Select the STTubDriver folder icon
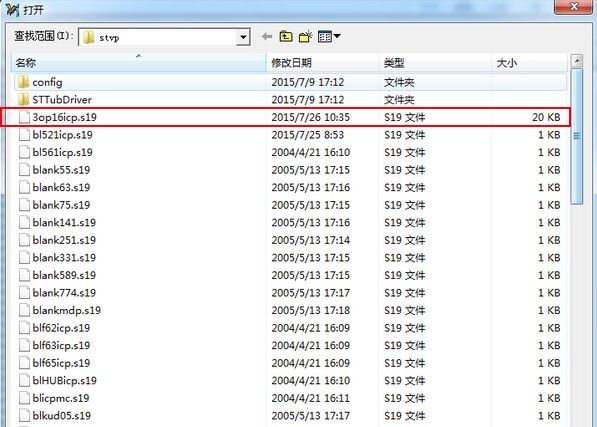The image size is (597, 427). pyautogui.click(x=23, y=99)
